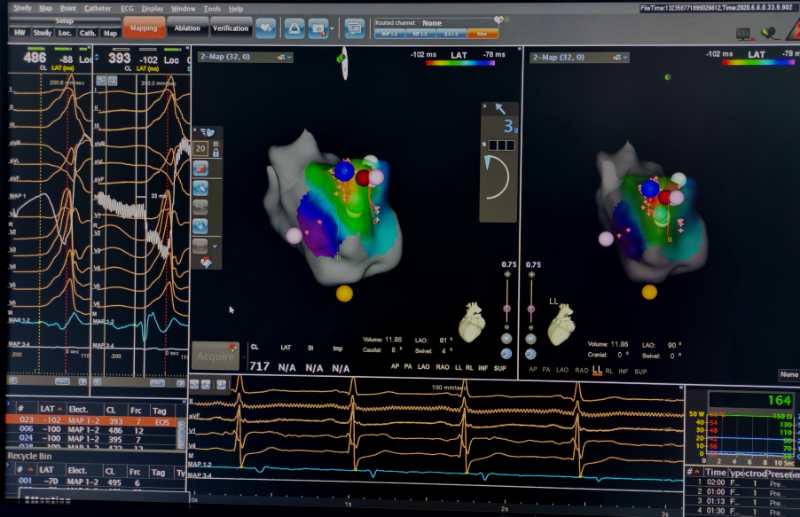This screenshot has height=517, width=800.
Task: Click the left map blue globe icon
Action: tap(506, 353)
